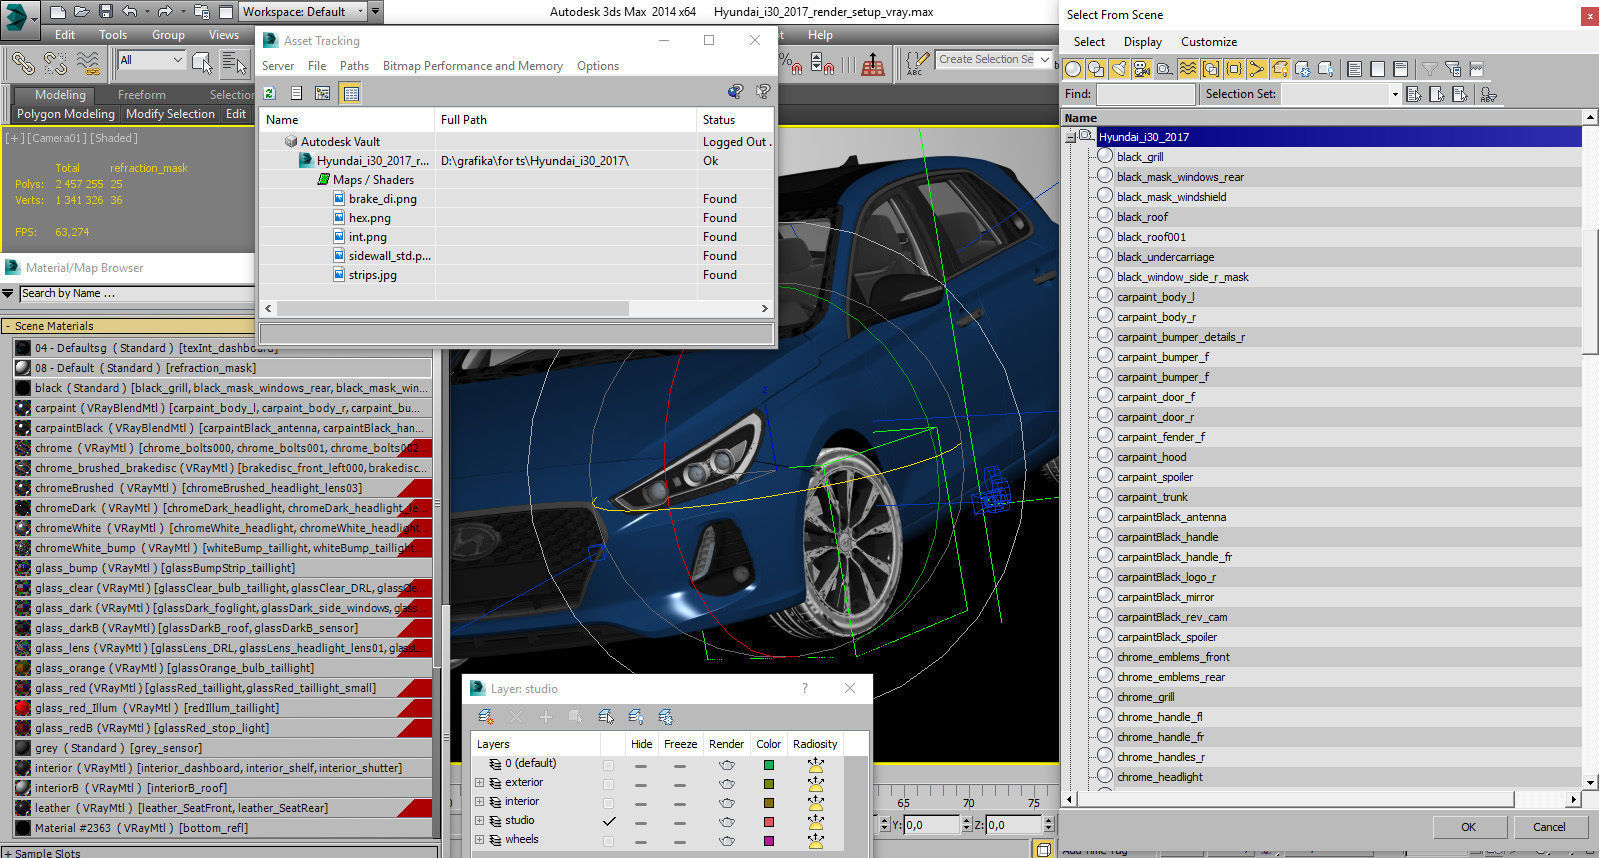Toggle Display Shapes filter in Select From Scene
The height and width of the screenshot is (858, 1599).
click(1096, 69)
